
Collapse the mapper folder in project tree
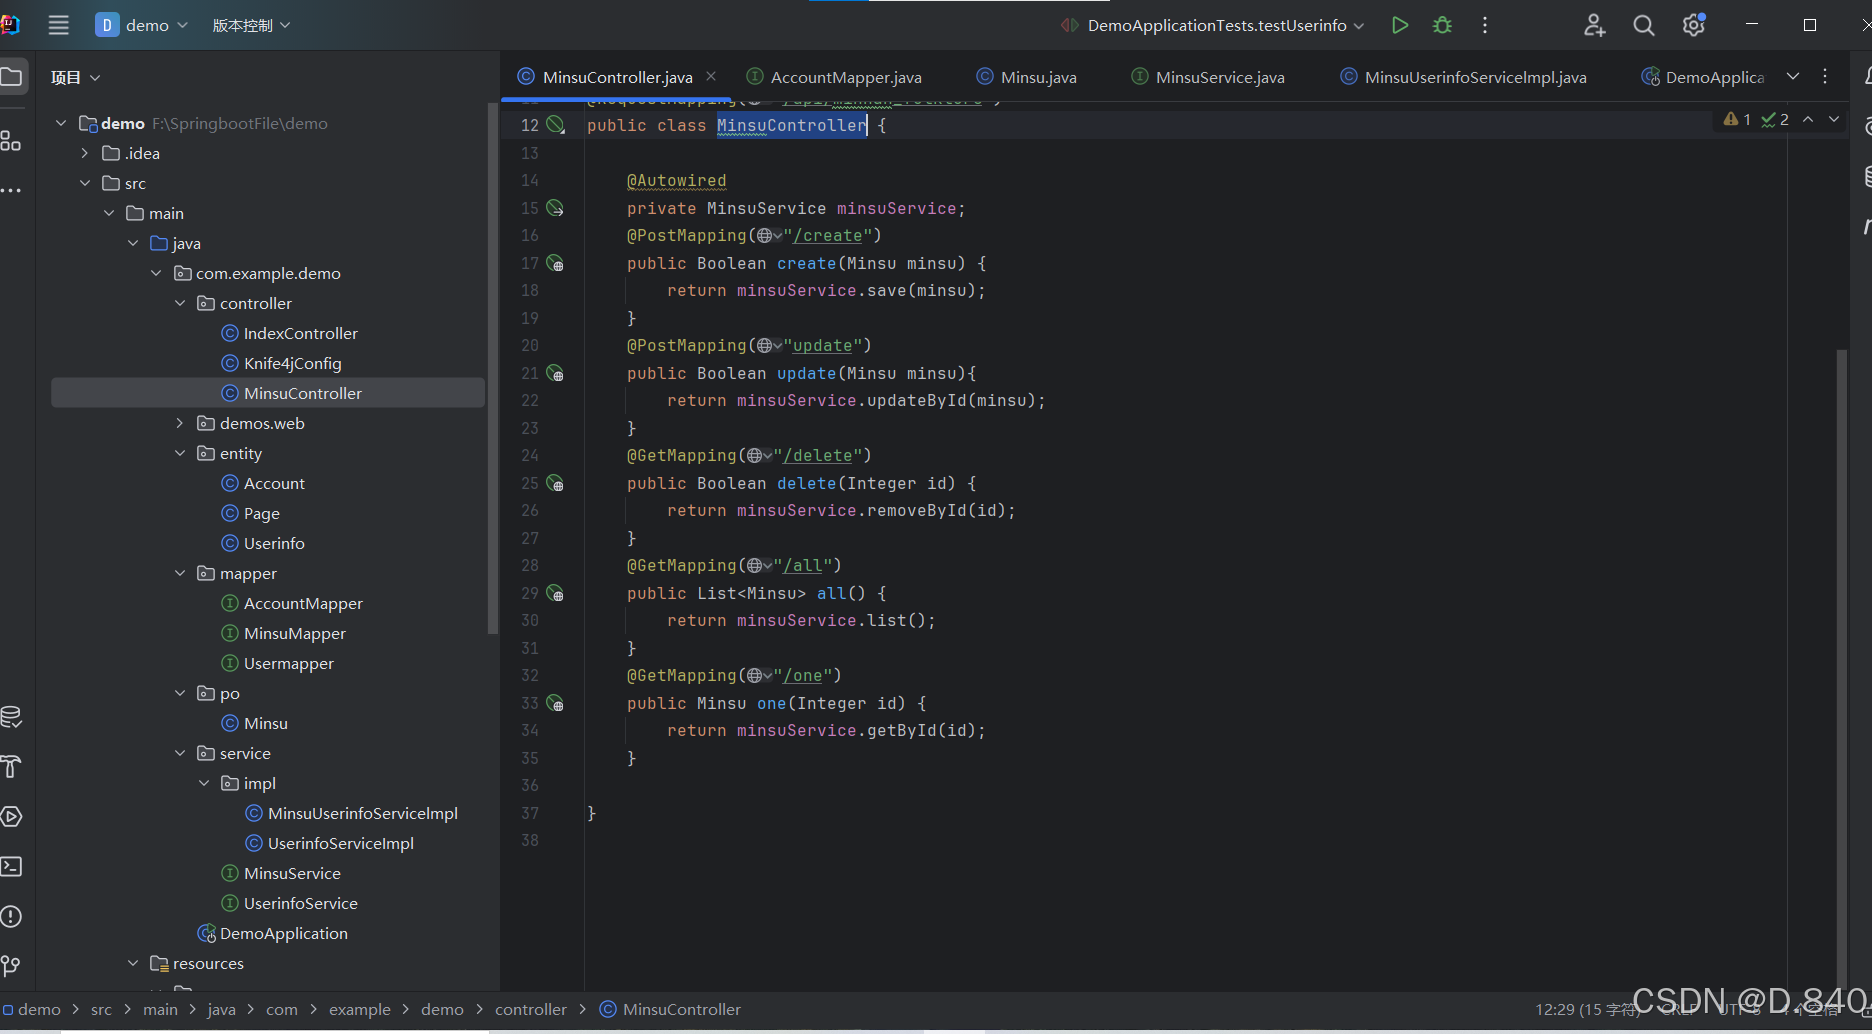180,573
